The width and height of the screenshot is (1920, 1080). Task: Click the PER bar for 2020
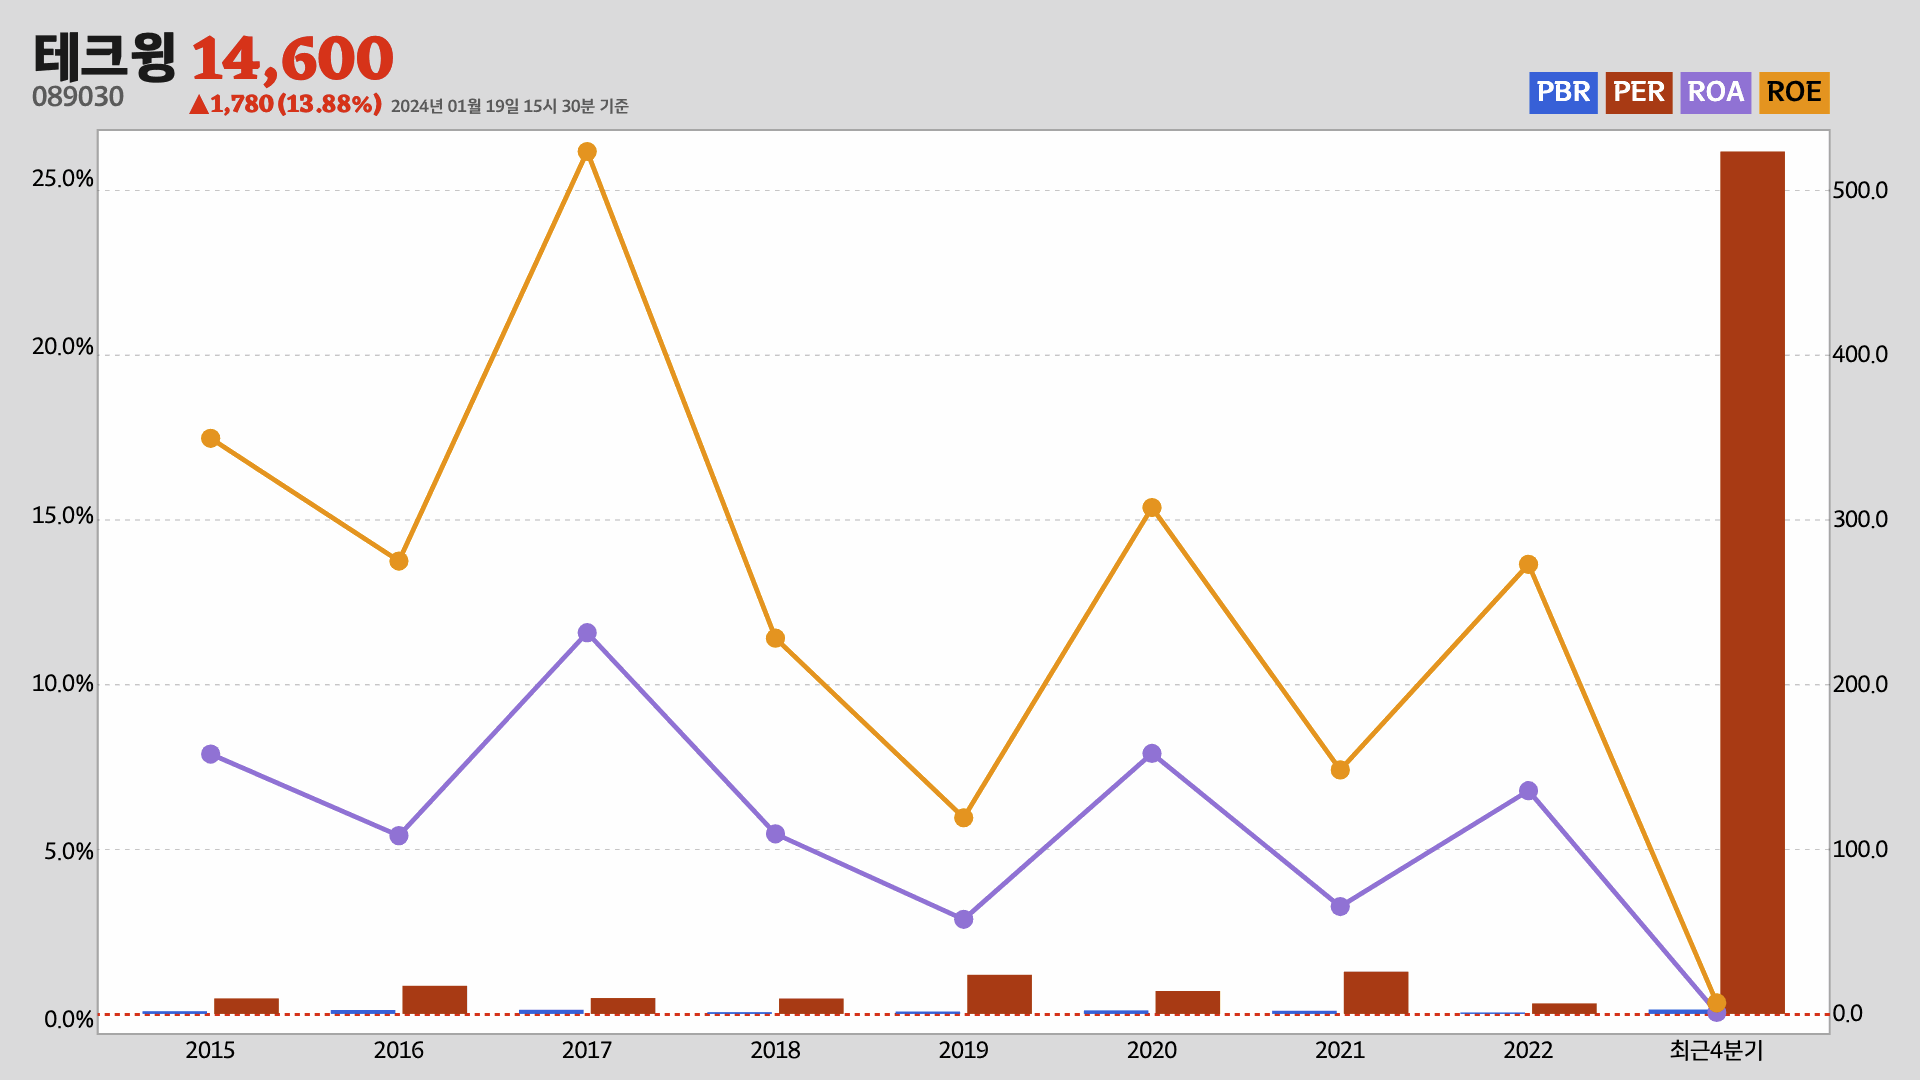1188,1002
